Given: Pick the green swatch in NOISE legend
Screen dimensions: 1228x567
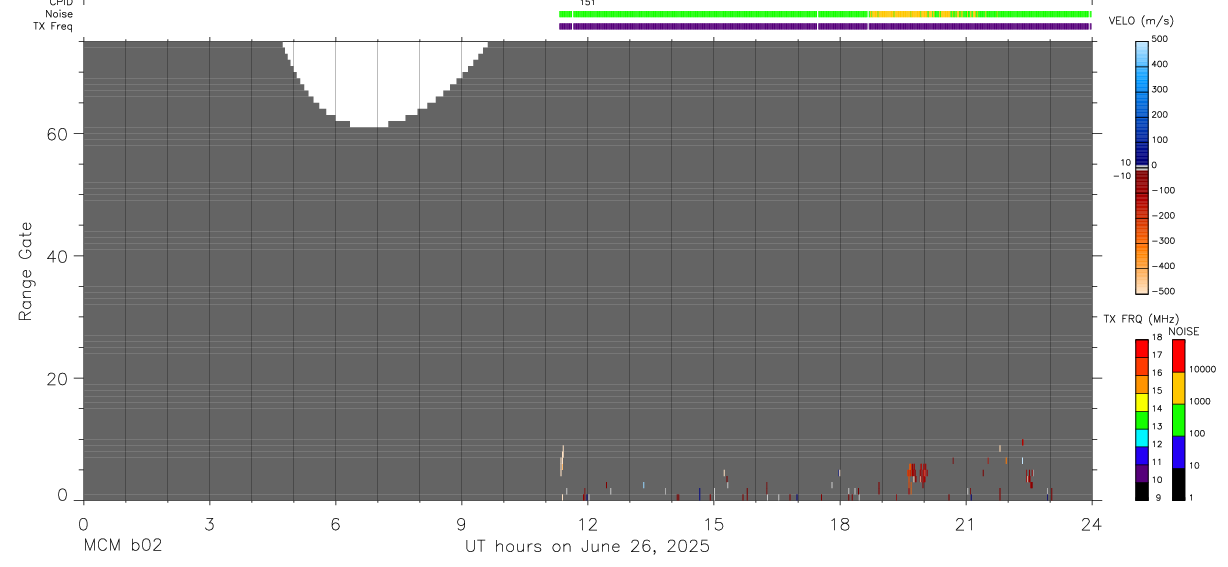Looking at the screenshot, I should [1178, 420].
